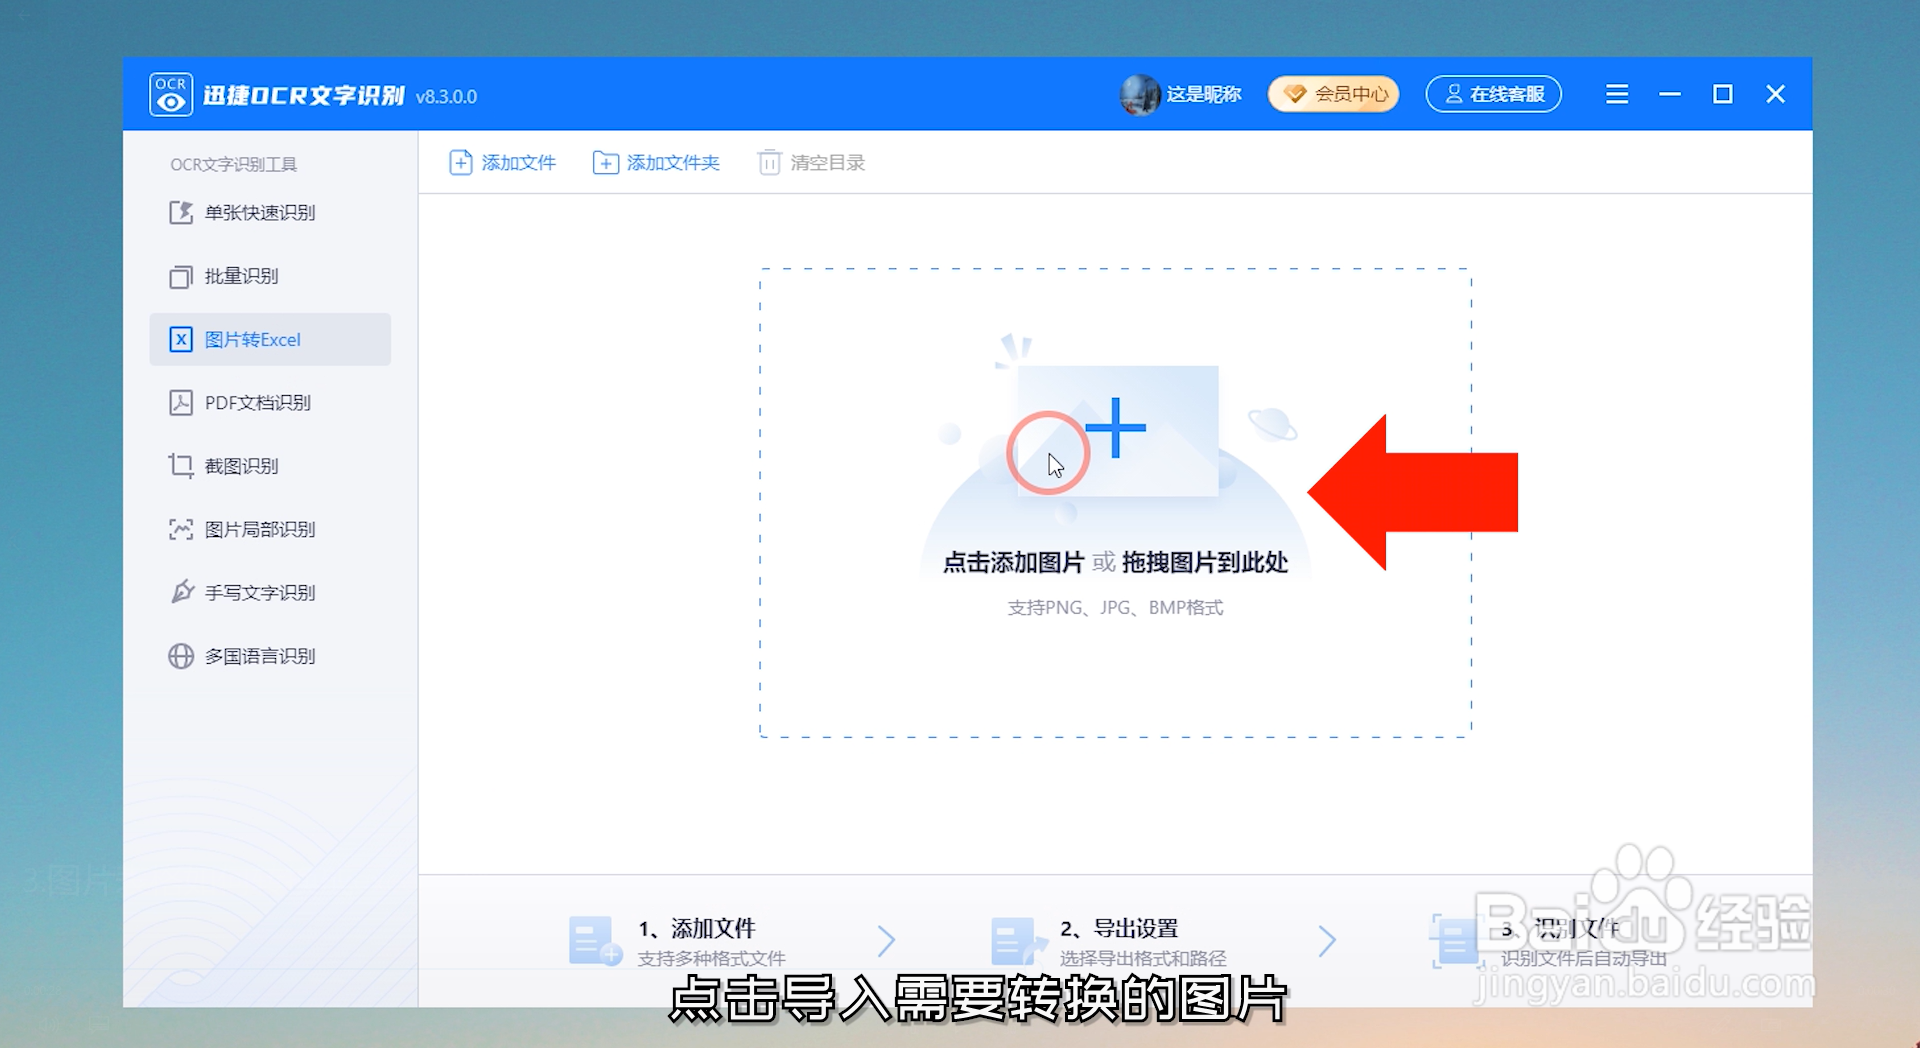Click 拖拽图片到此处 text in drop zone
This screenshot has width=1920, height=1048.
pos(1205,562)
